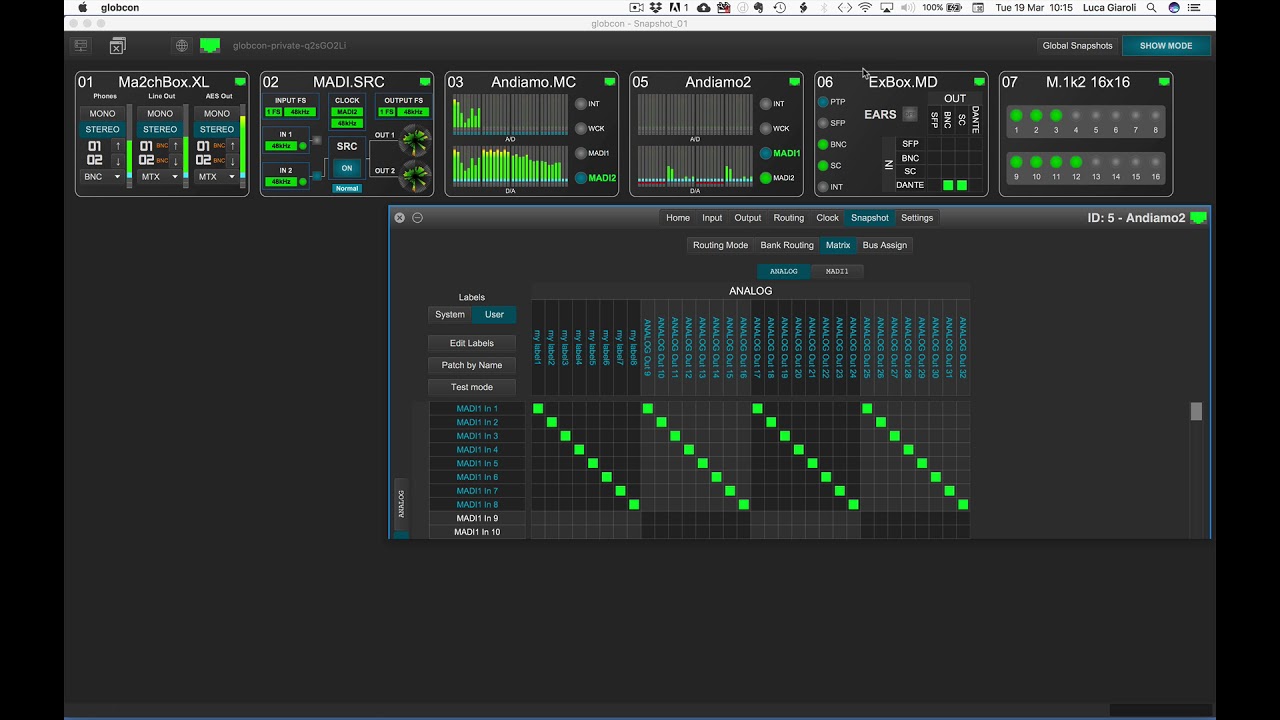Click the up arrow in the Phones section
This screenshot has height=720, width=1280.
(x=118, y=146)
